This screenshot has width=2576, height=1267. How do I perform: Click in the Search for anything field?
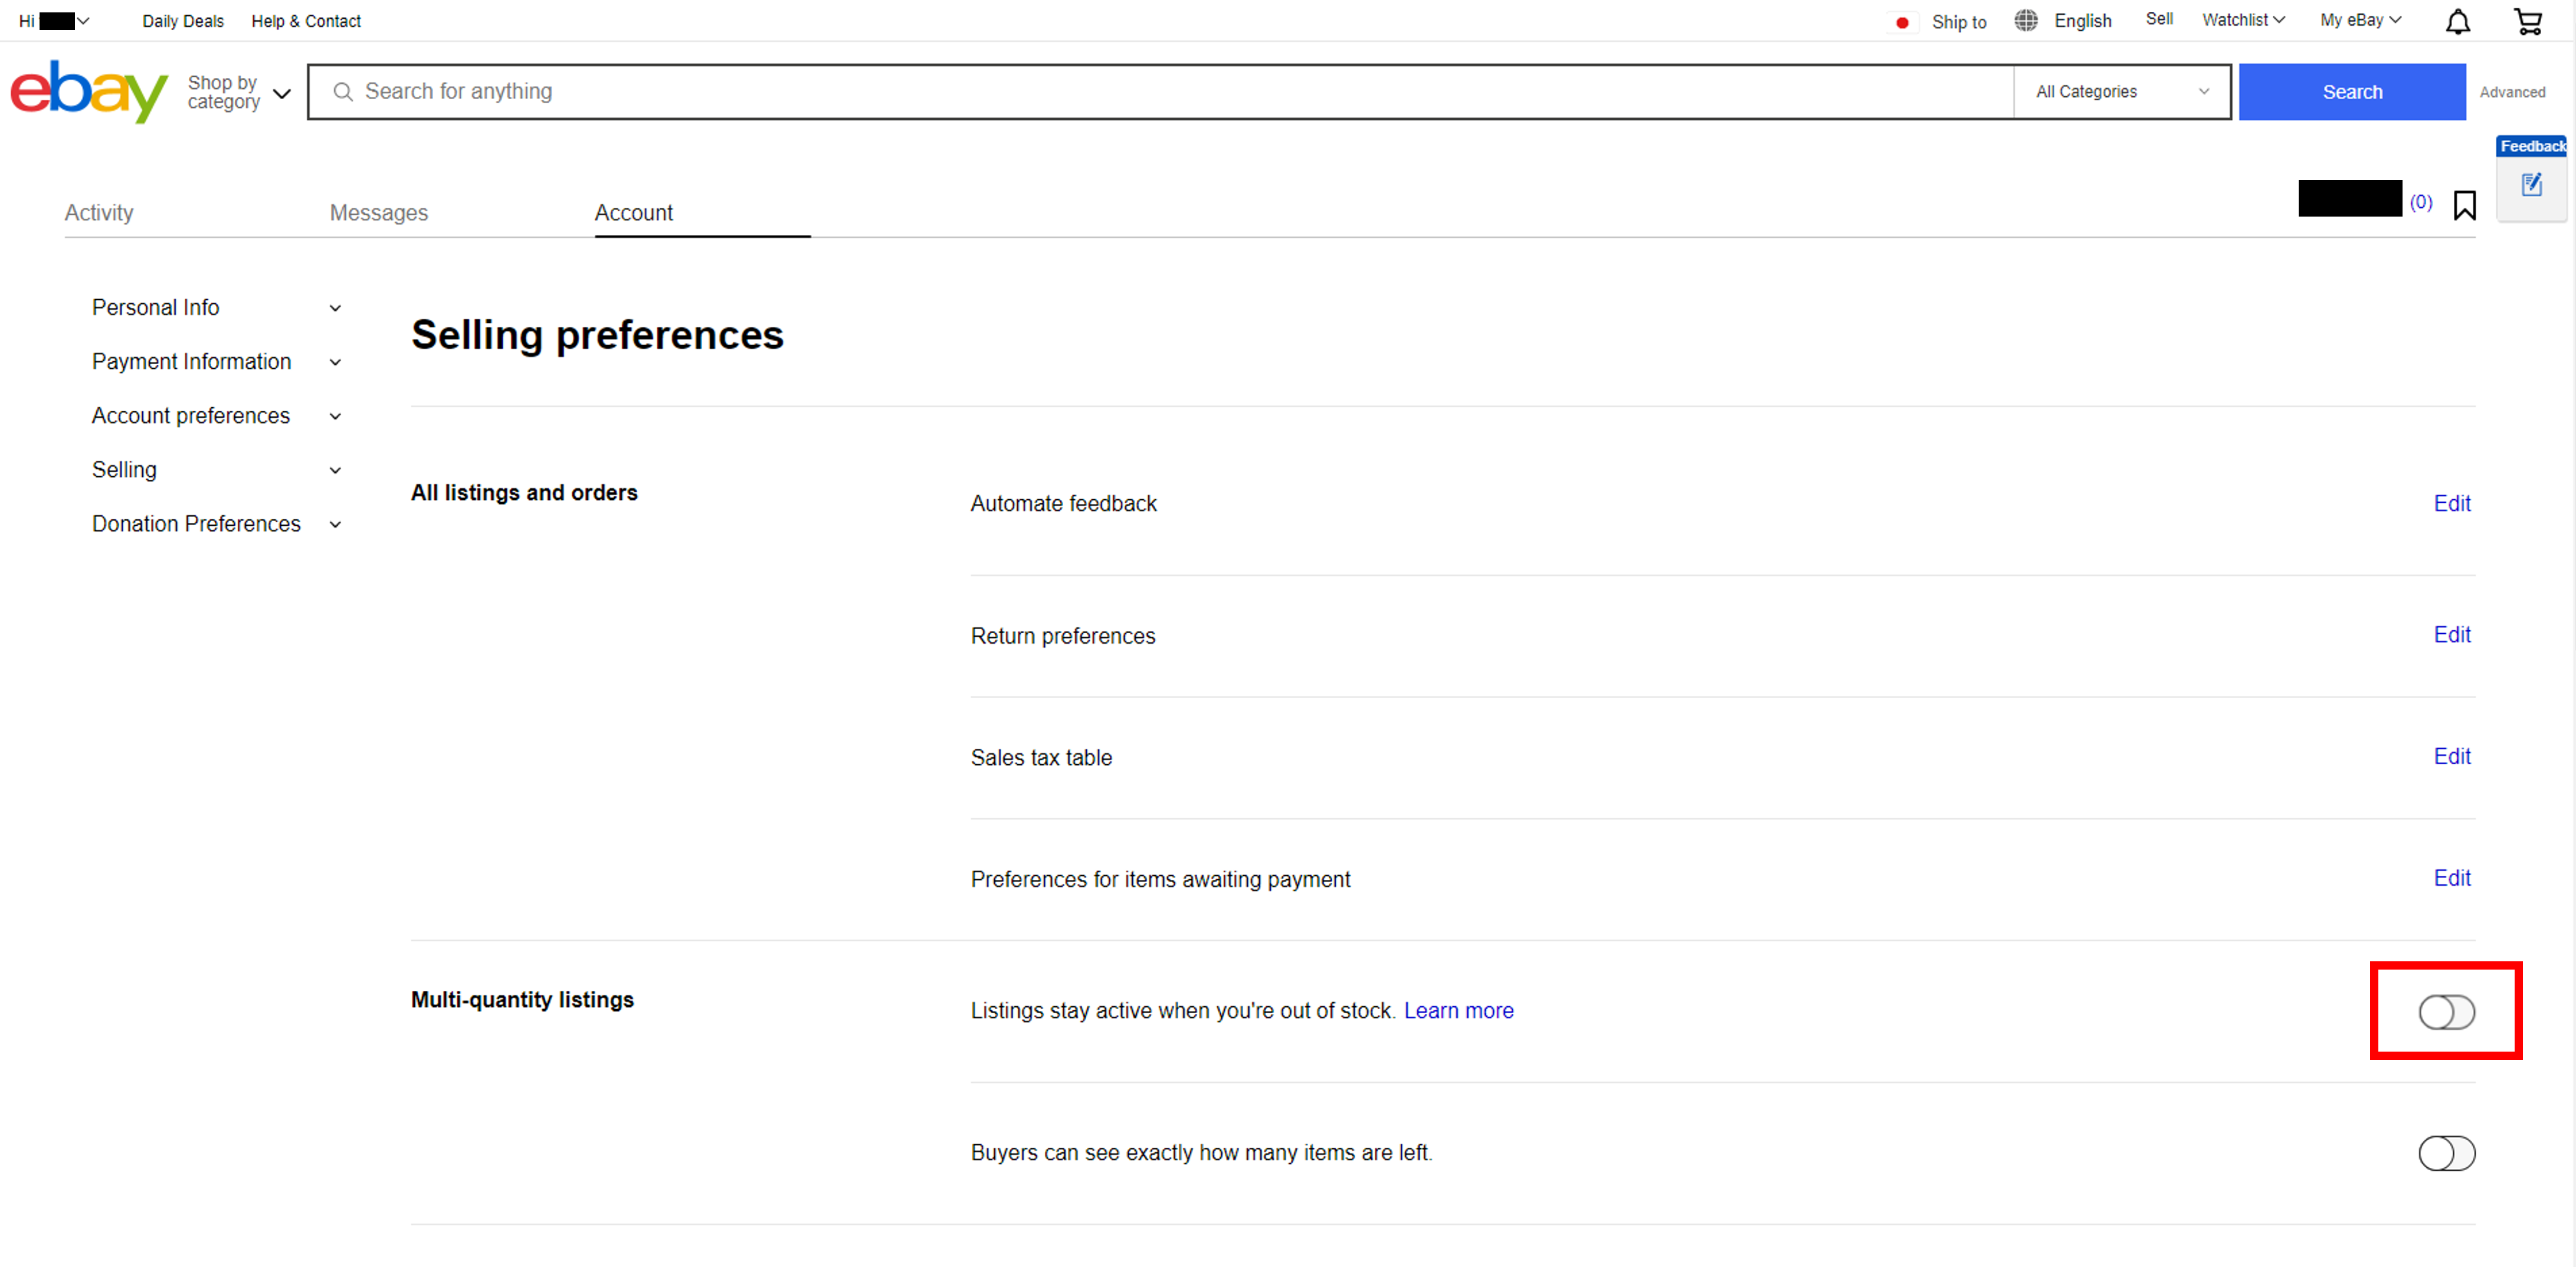[1160, 92]
